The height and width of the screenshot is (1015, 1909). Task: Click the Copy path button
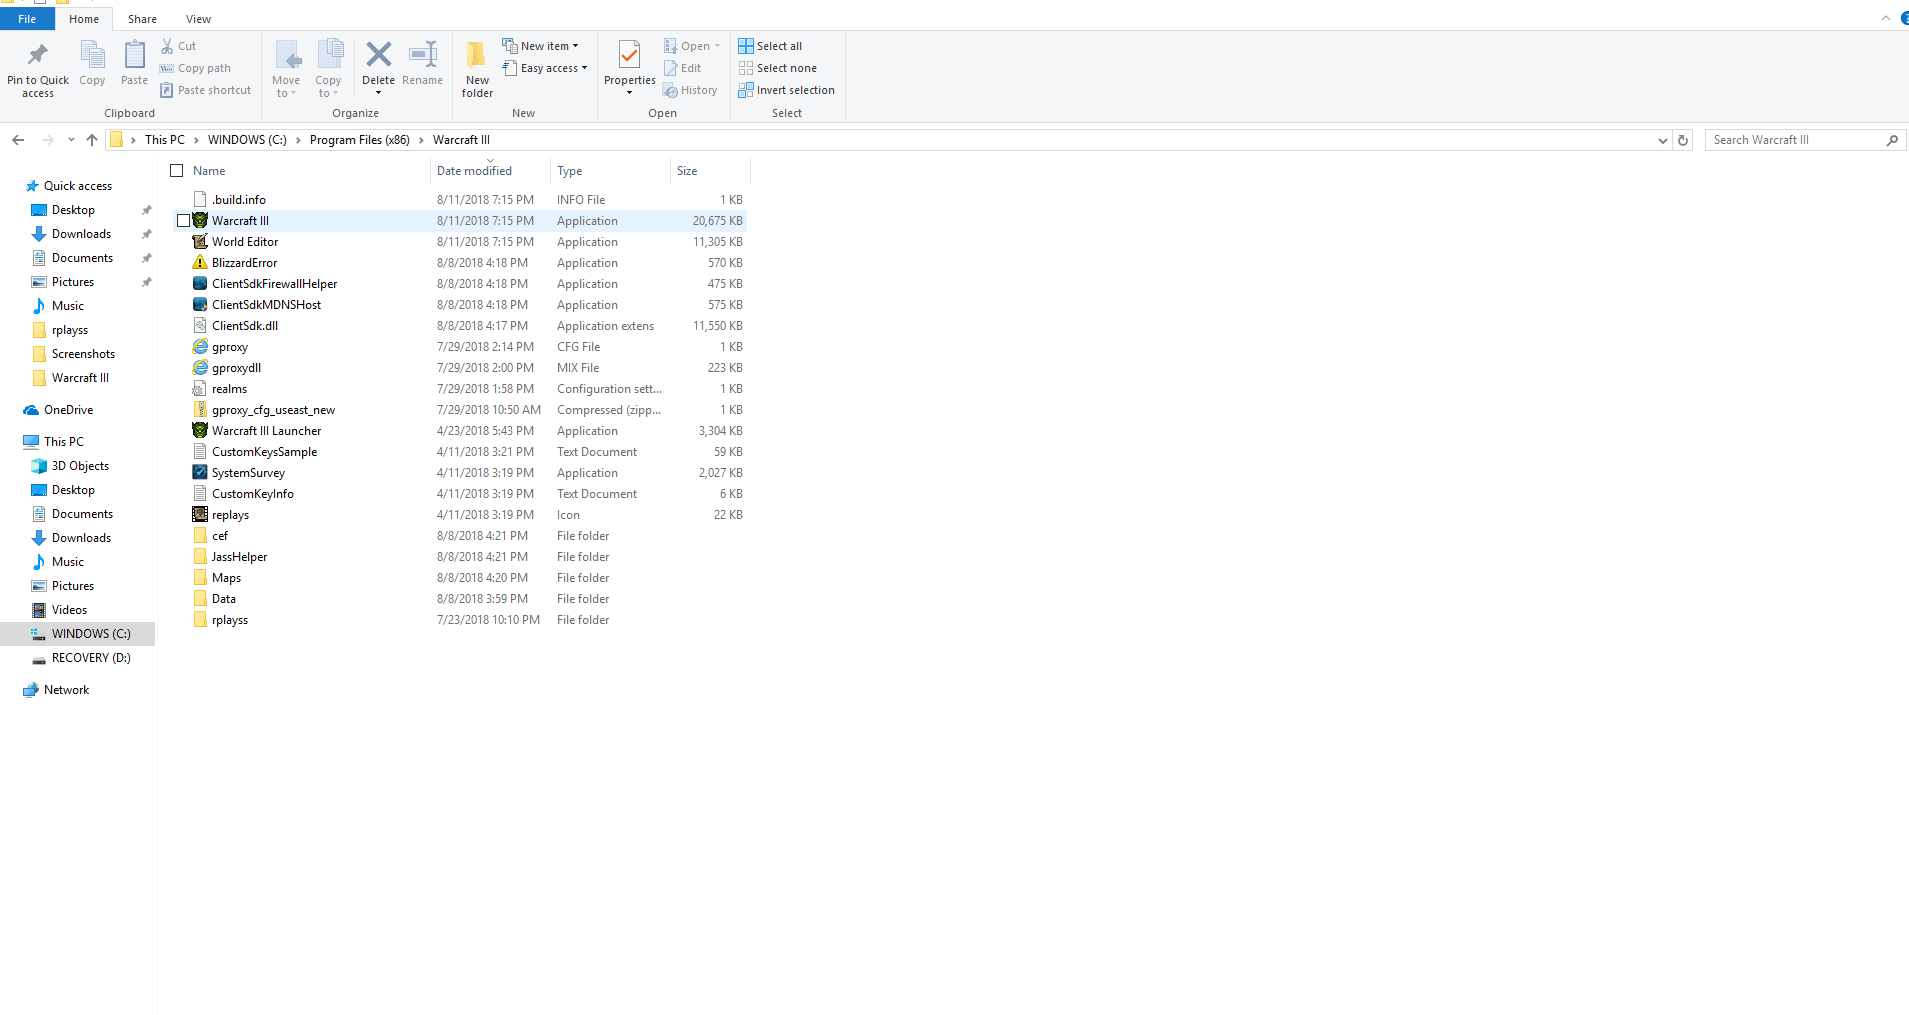[x=196, y=68]
